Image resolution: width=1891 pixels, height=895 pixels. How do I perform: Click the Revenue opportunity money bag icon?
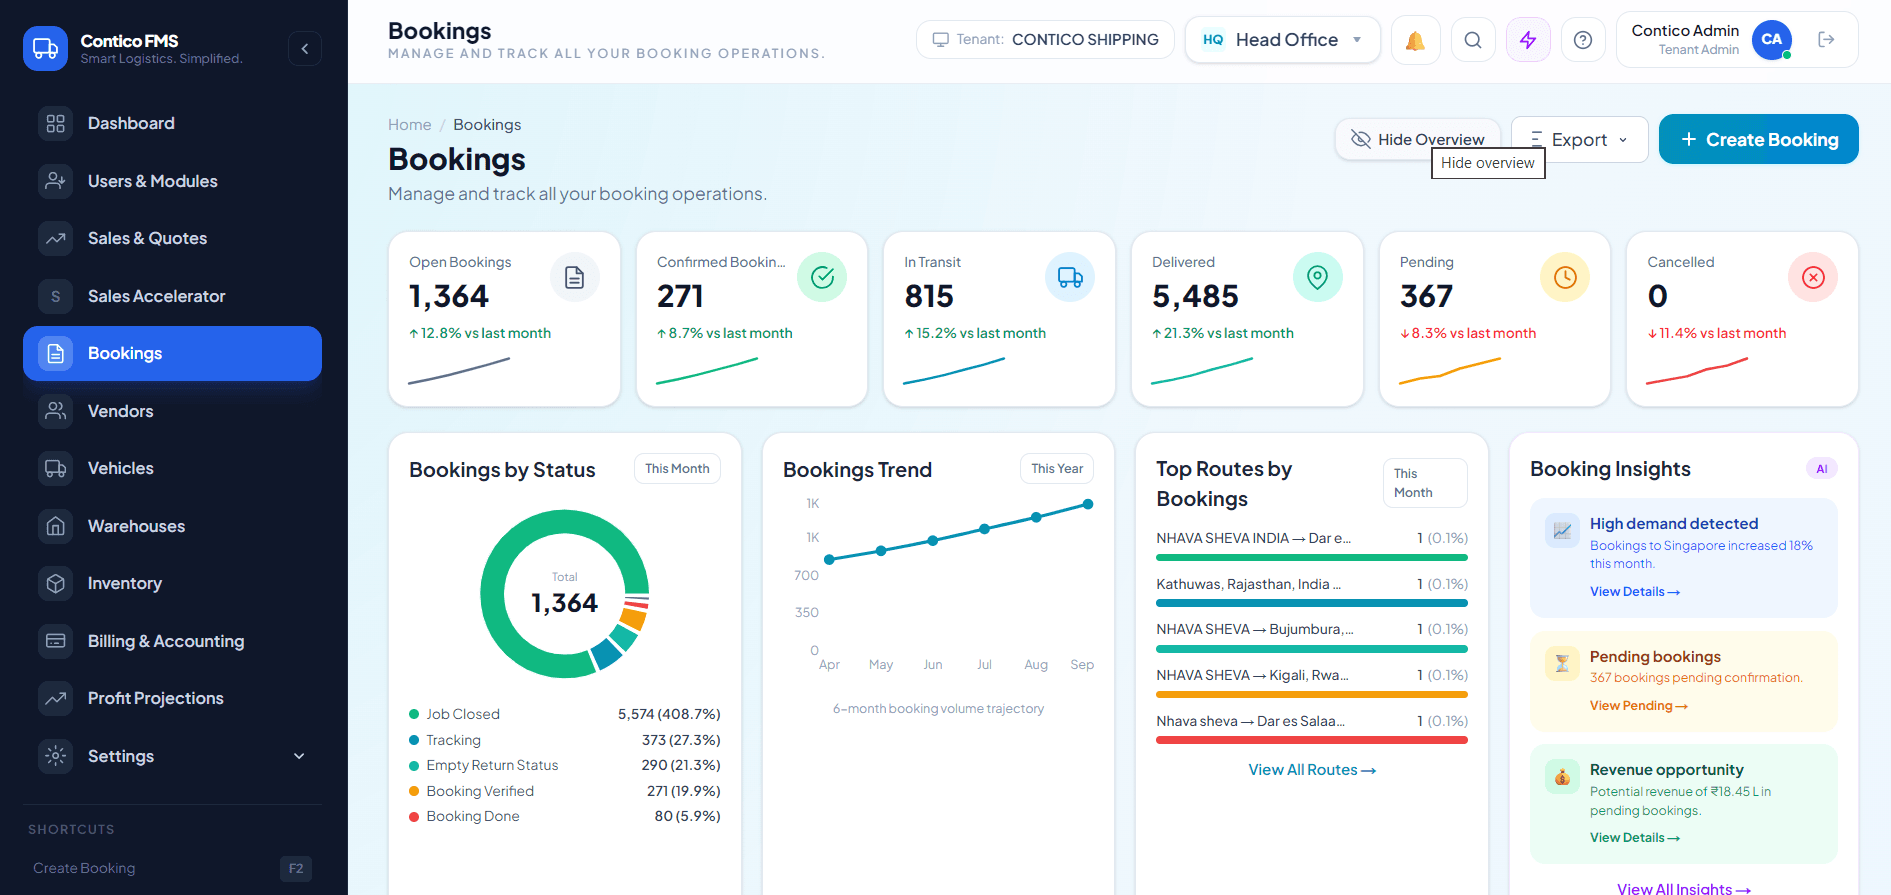pyautogui.click(x=1562, y=777)
